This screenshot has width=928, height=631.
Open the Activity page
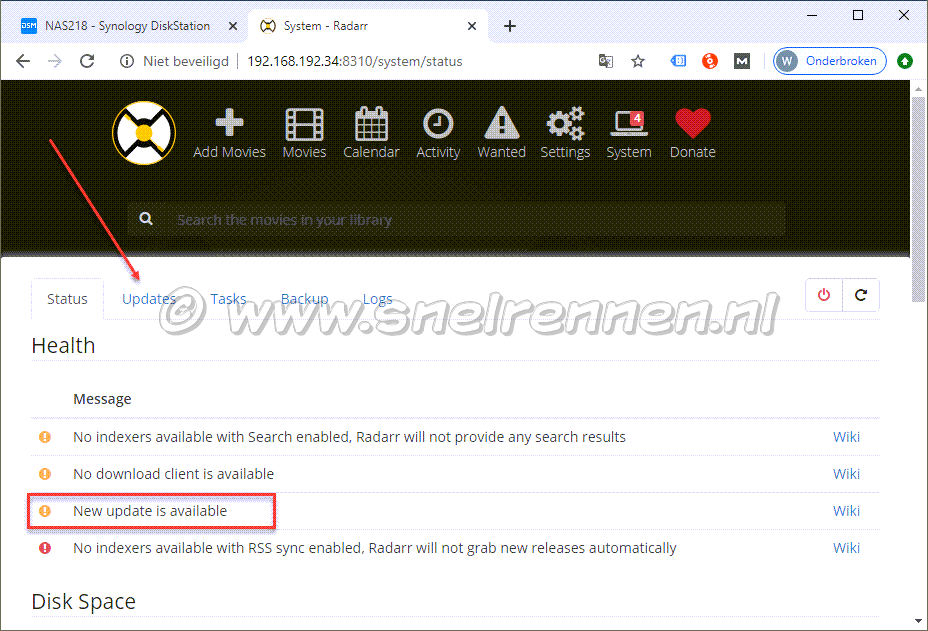click(x=438, y=134)
